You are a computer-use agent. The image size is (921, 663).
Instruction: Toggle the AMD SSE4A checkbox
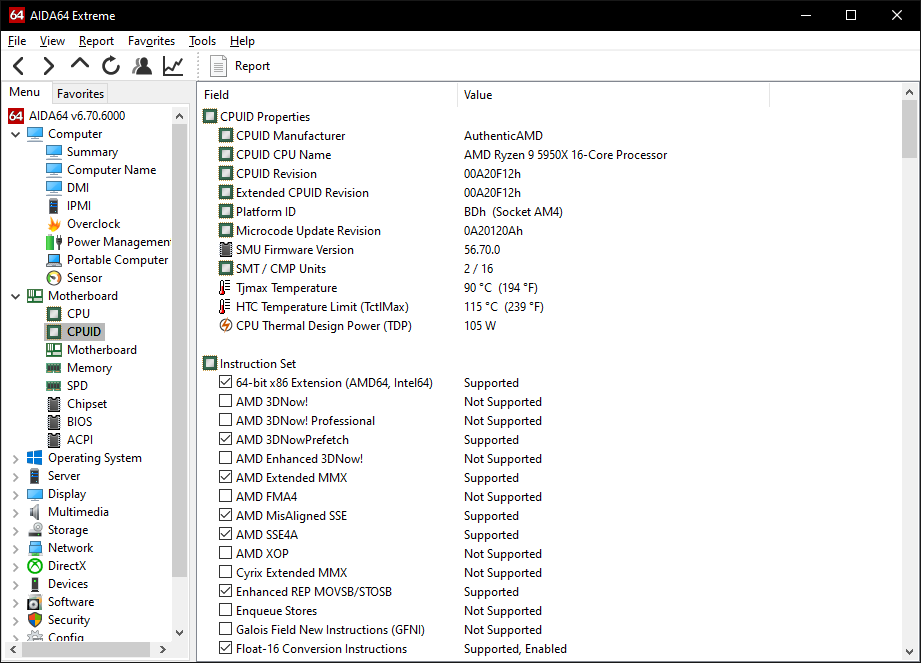click(226, 535)
